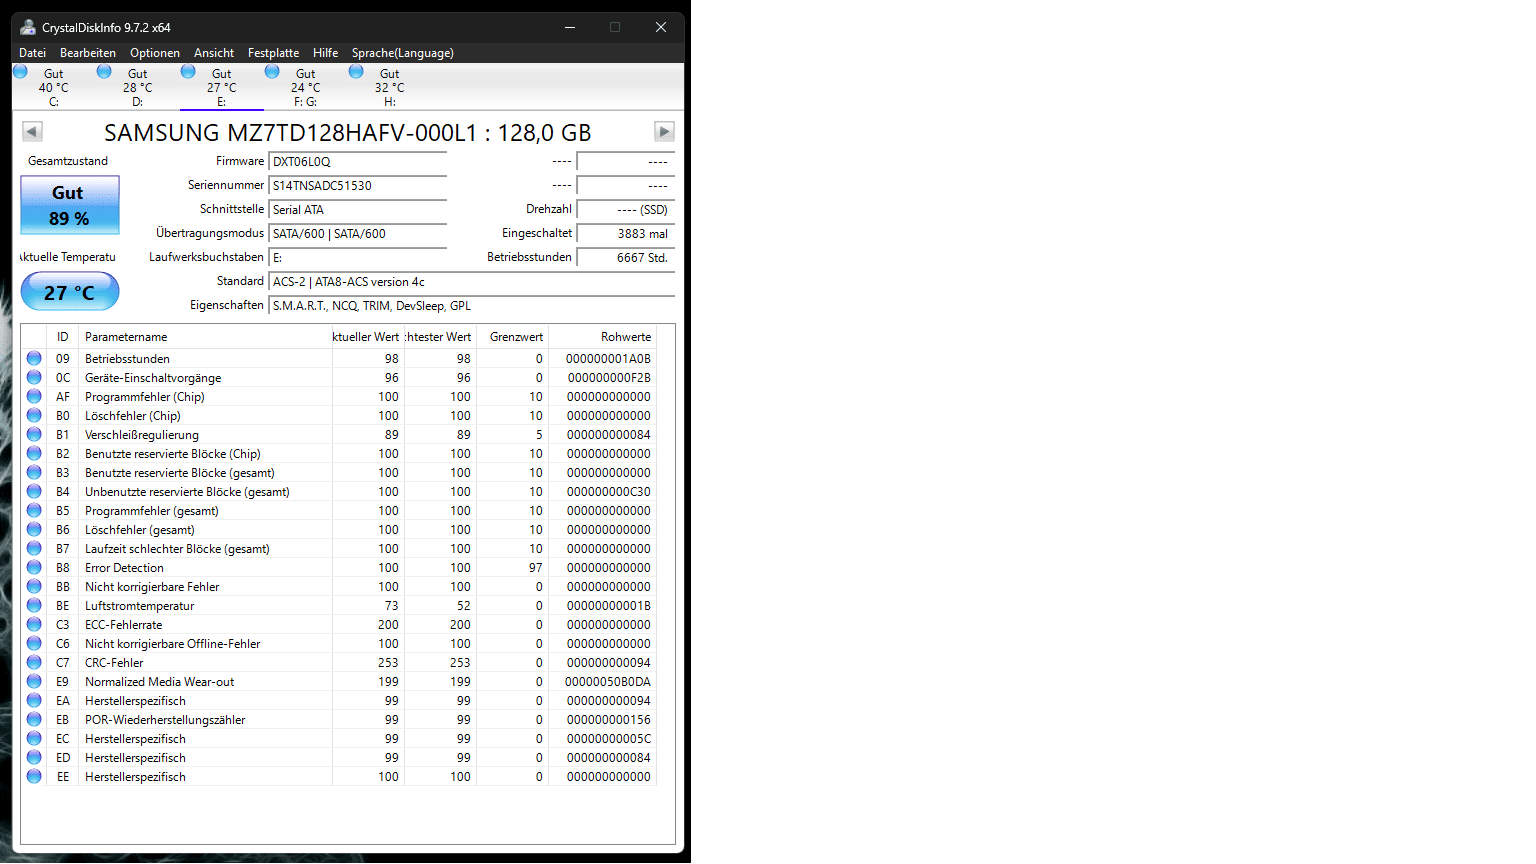Click the Eigenschaften field S.M.A.R.T., NCQ
This screenshot has height=864, width=1536.
[472, 306]
